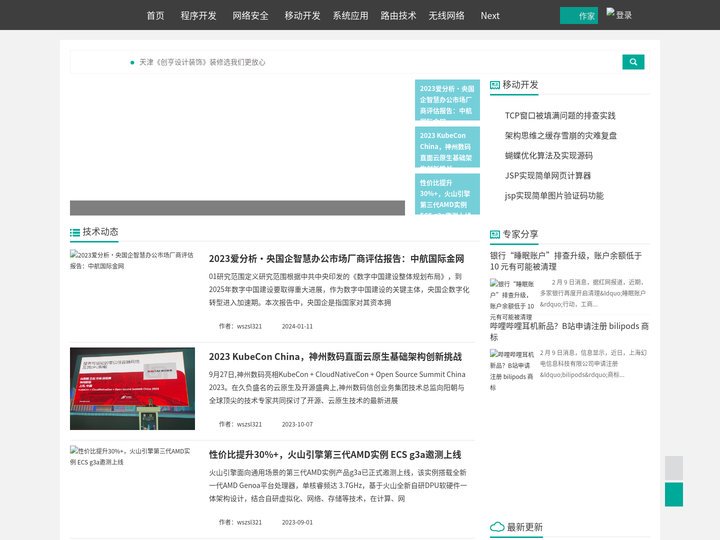
Task: Open the 2023爱分析 slider thumbnail card
Action: 447,100
